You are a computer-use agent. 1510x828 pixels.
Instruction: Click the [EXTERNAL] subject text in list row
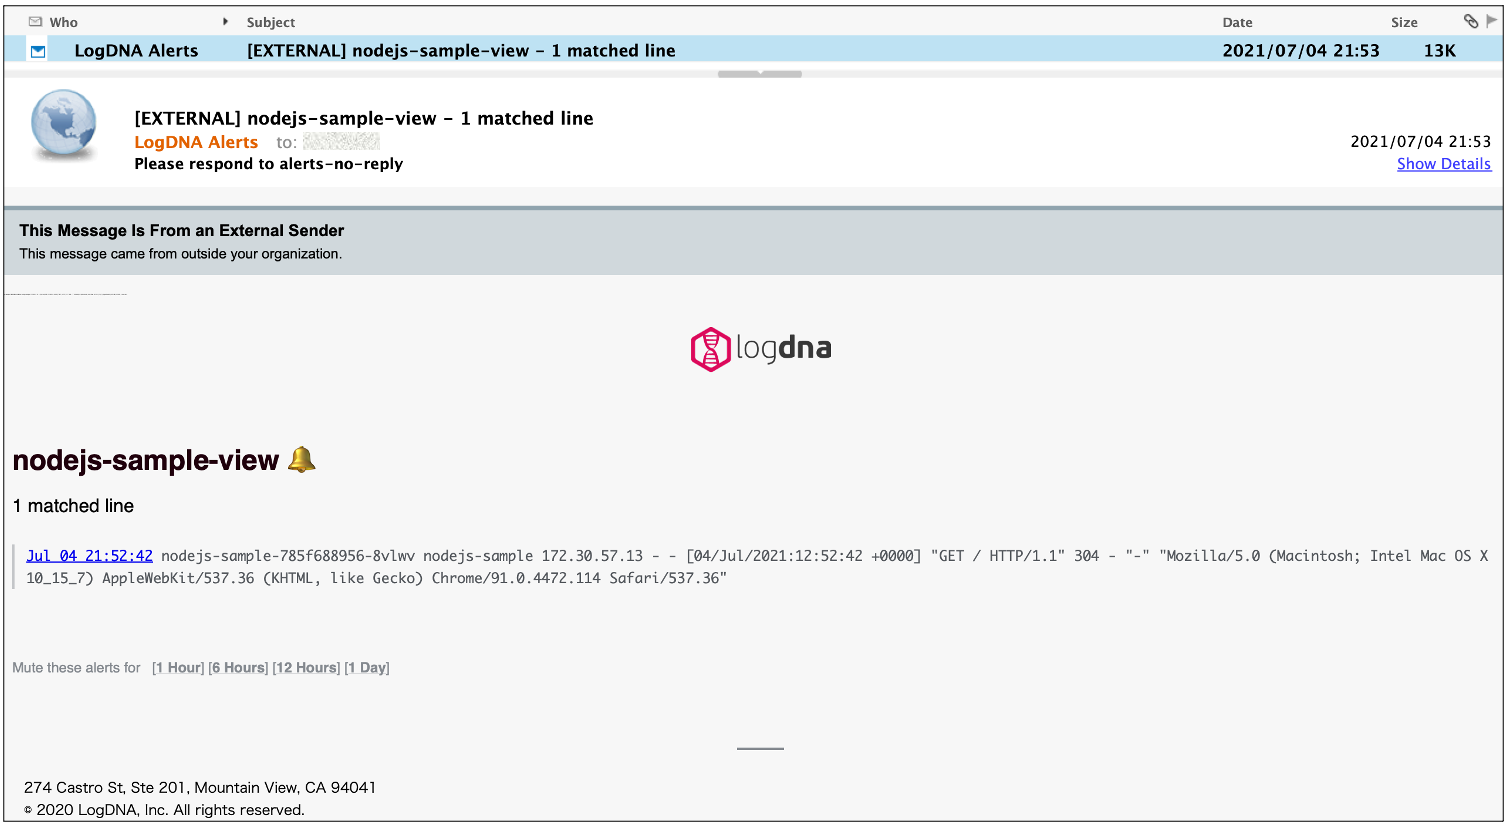(461, 51)
